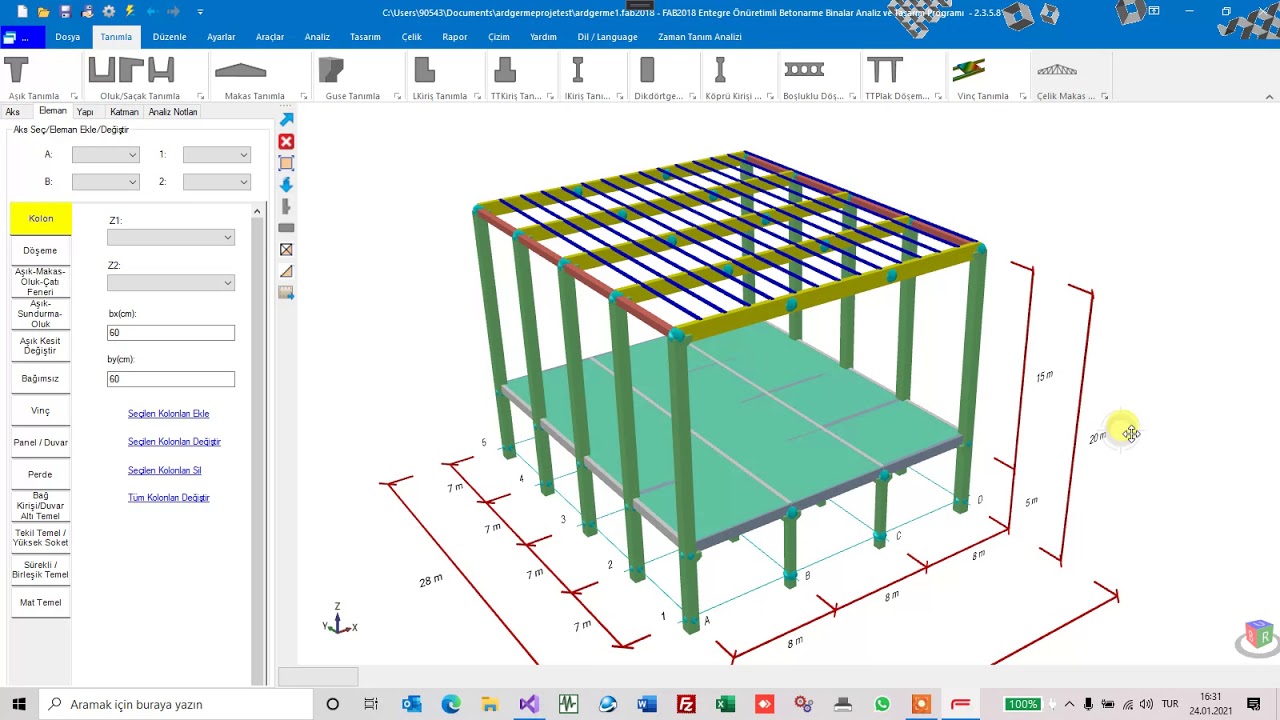Click the lightning bolt analysis icon

[x=130, y=12]
